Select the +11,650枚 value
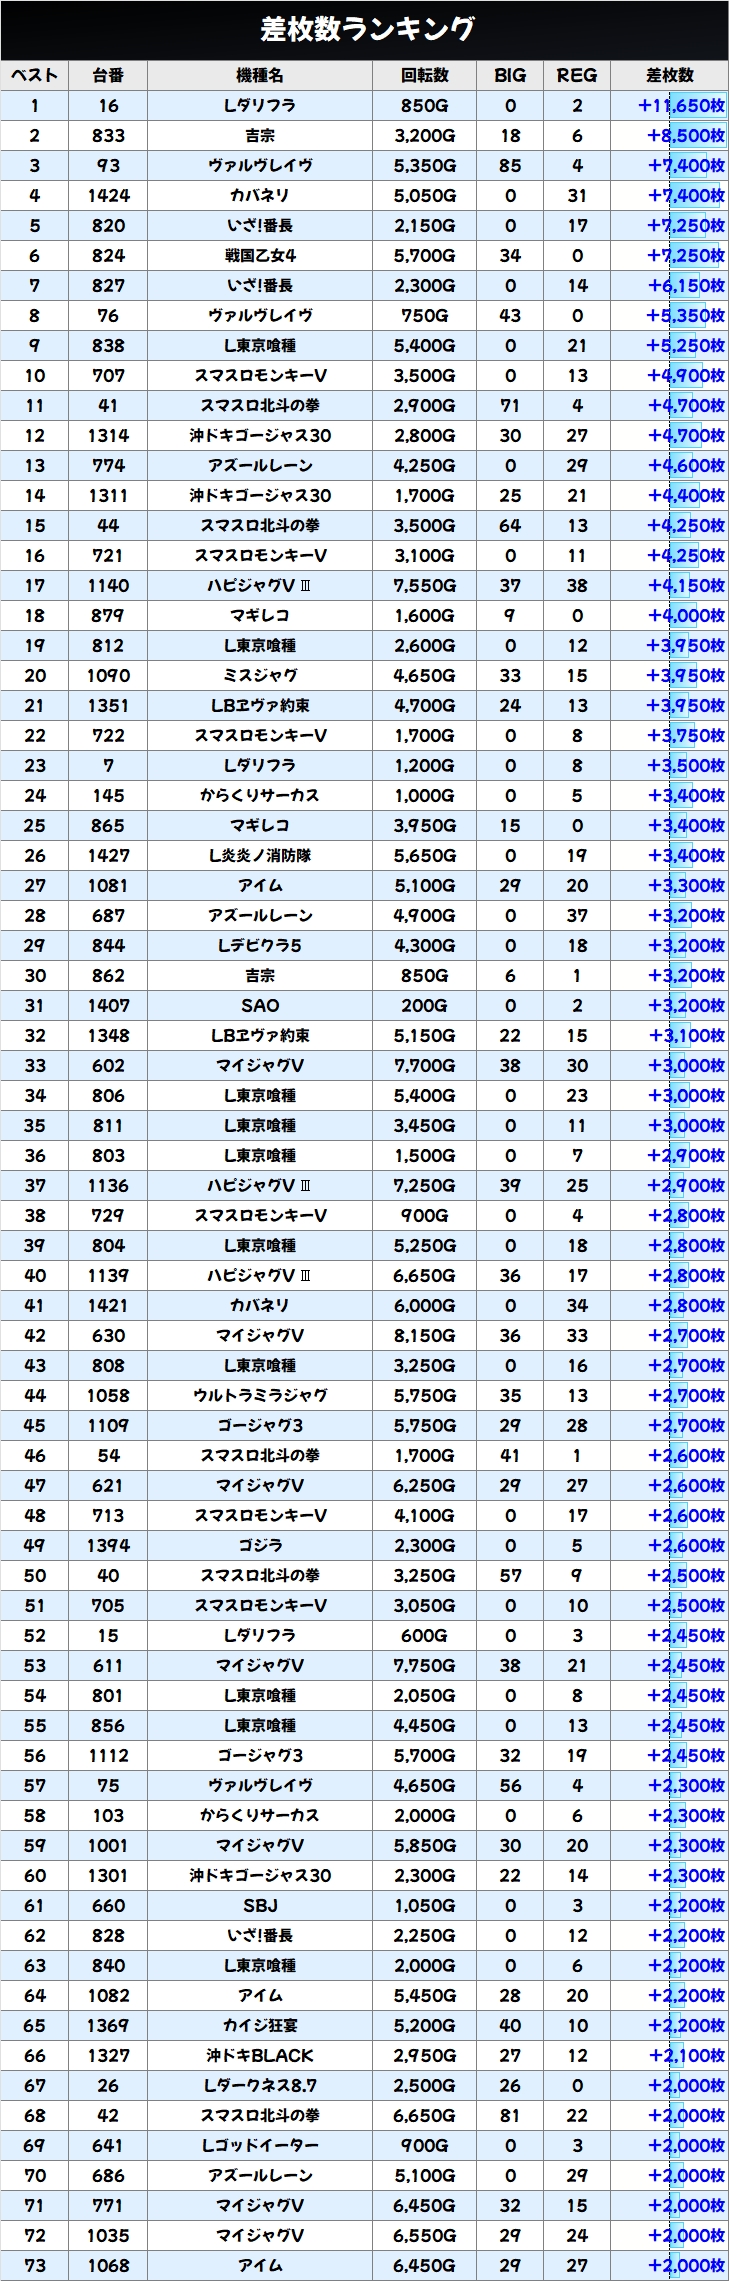The image size is (729, 2281). (681, 106)
